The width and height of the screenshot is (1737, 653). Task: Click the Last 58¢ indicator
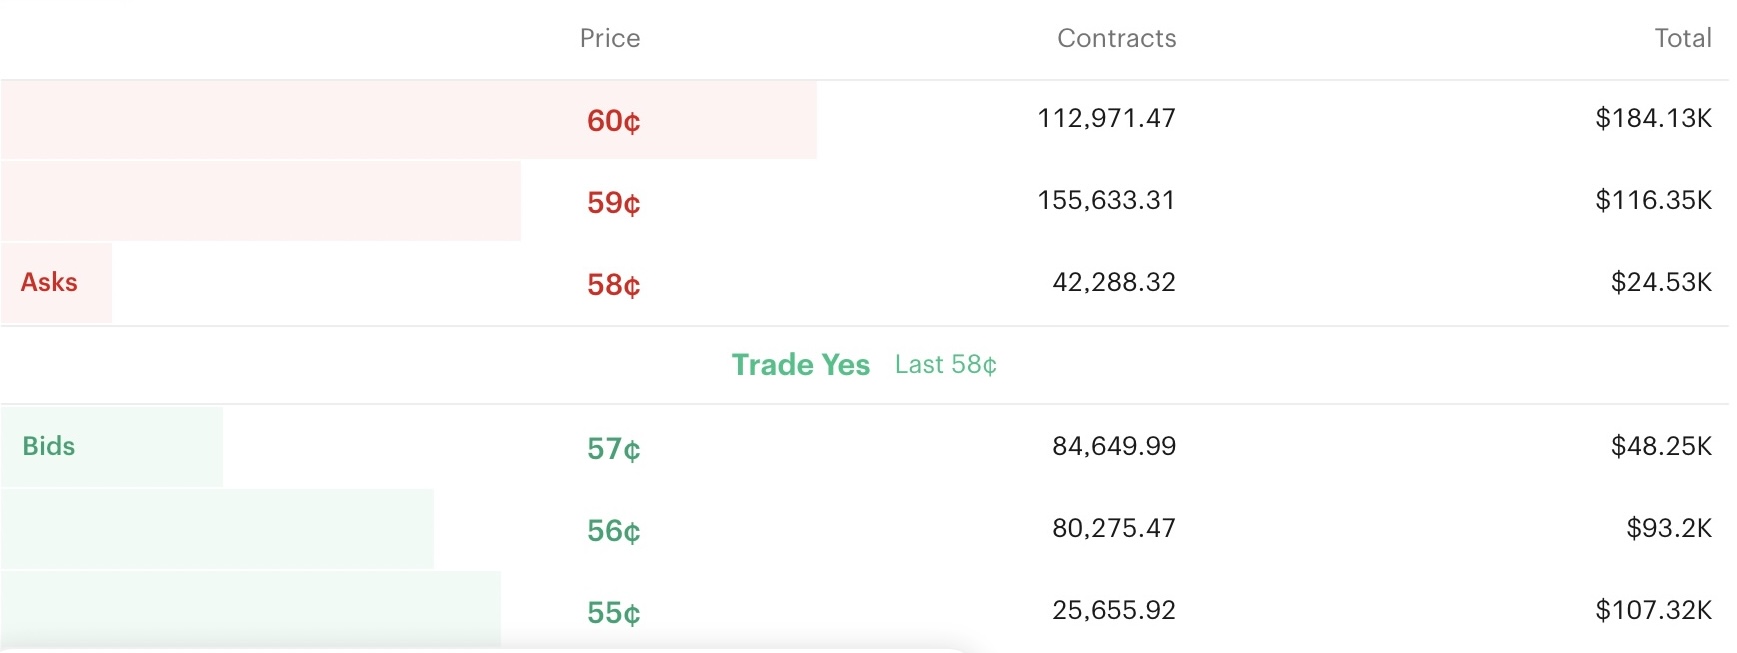tap(945, 365)
